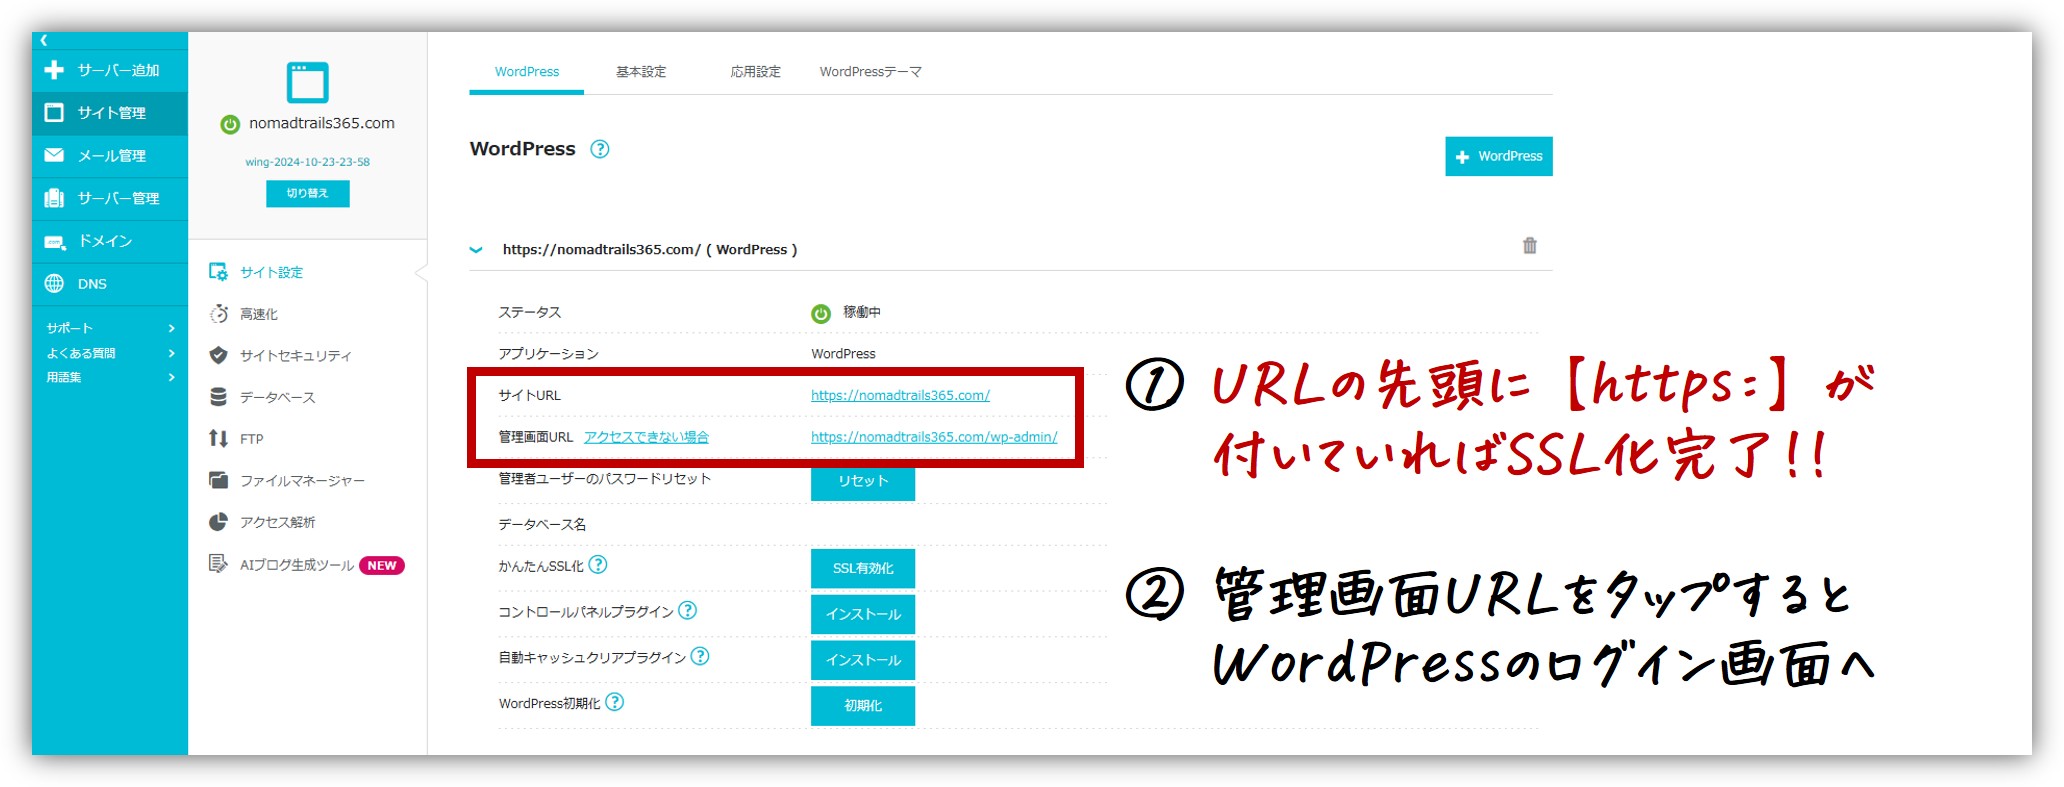Click the trash delete icon
The image size is (2064, 787).
1529,245
